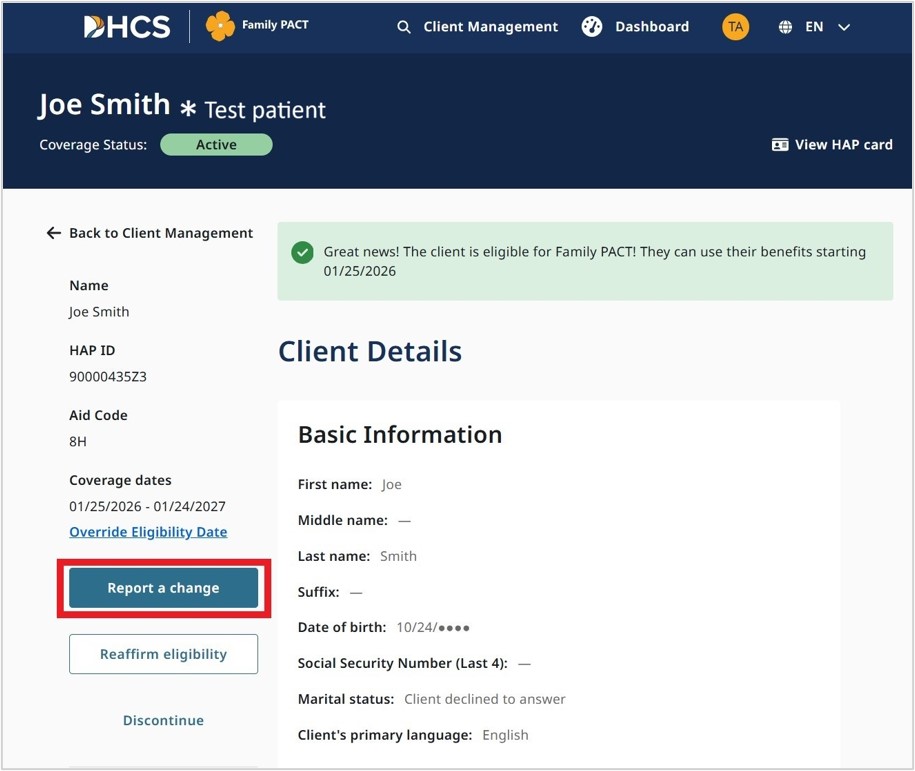This screenshot has width=915, height=771.
Task: Click the back arrow icon
Action: pyautogui.click(x=54, y=233)
